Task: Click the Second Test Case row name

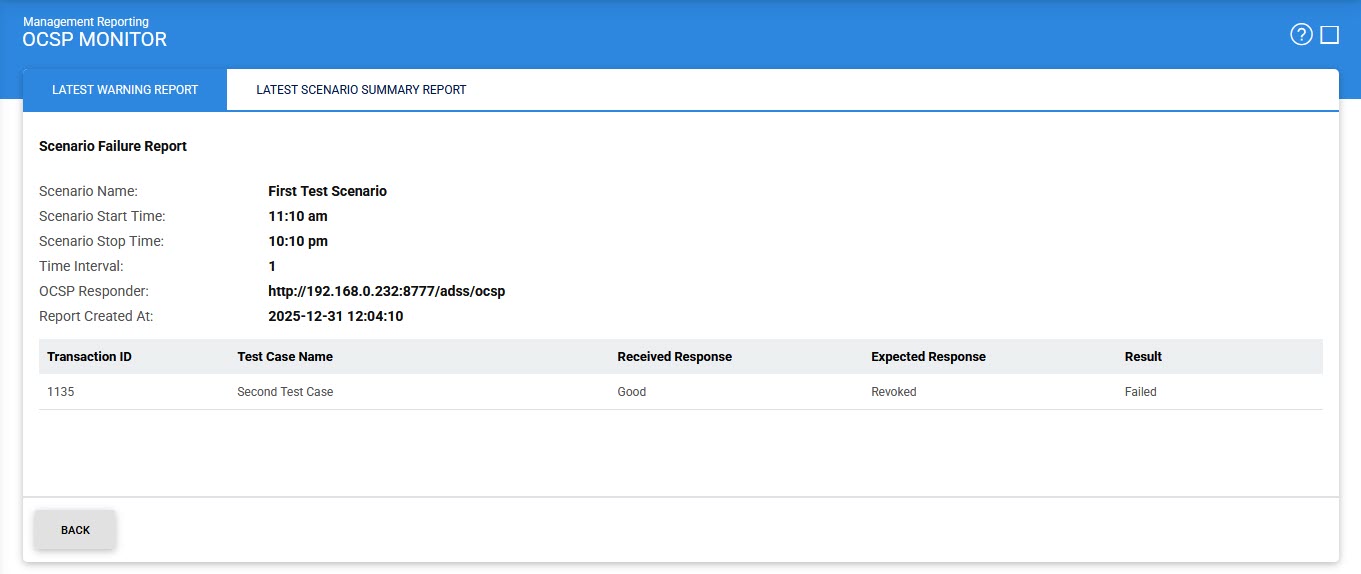Action: tap(285, 392)
